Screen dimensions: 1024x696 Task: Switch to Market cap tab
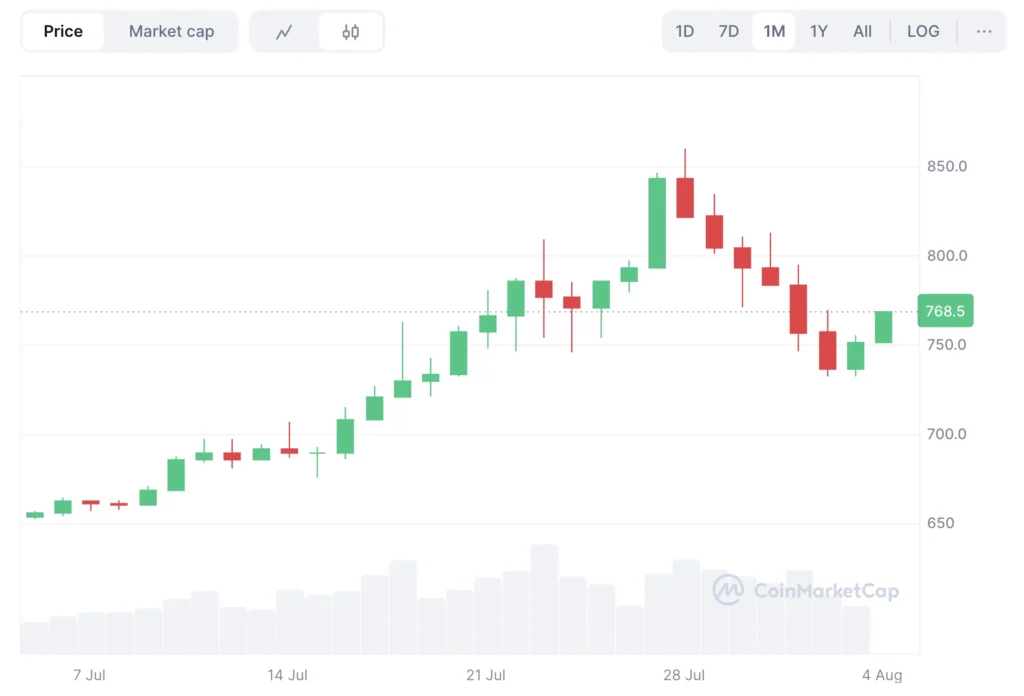(171, 32)
